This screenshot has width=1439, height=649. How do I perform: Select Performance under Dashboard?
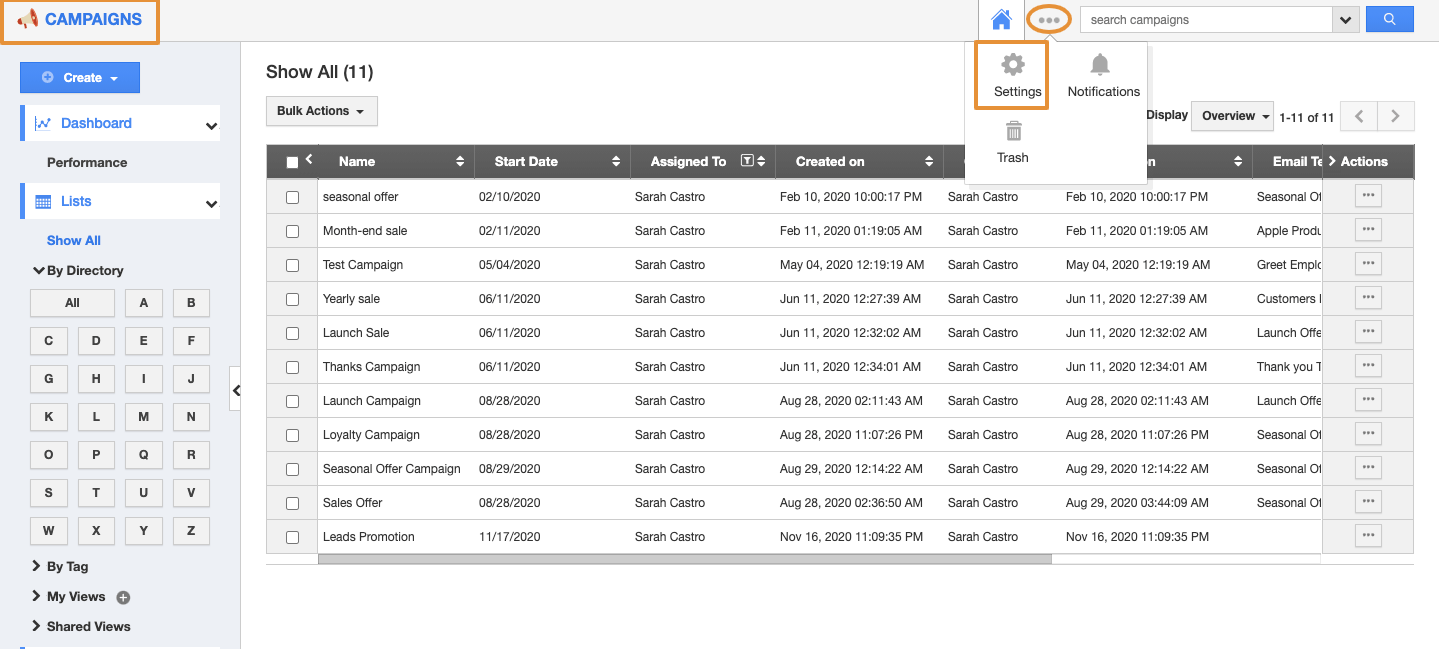click(87, 162)
